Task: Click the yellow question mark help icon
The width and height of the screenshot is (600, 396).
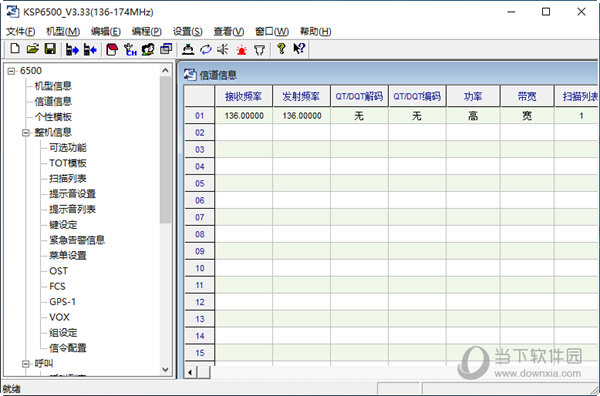Action: pyautogui.click(x=281, y=49)
